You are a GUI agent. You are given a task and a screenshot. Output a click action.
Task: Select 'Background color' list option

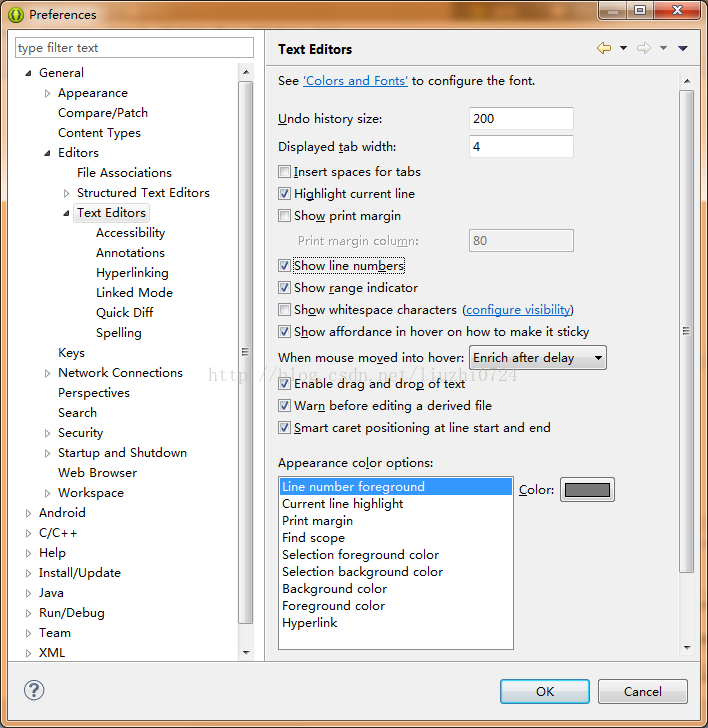396,589
